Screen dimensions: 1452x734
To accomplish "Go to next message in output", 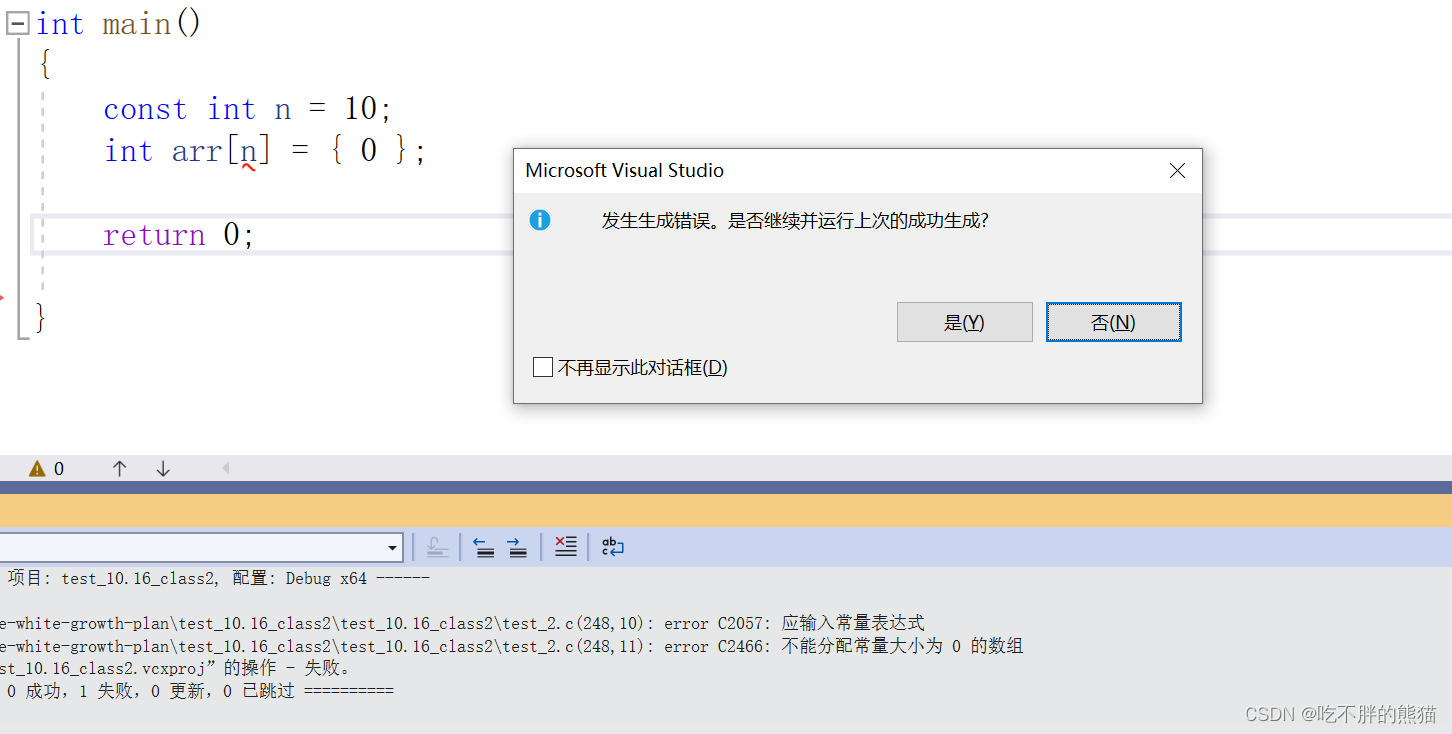I will coord(517,547).
